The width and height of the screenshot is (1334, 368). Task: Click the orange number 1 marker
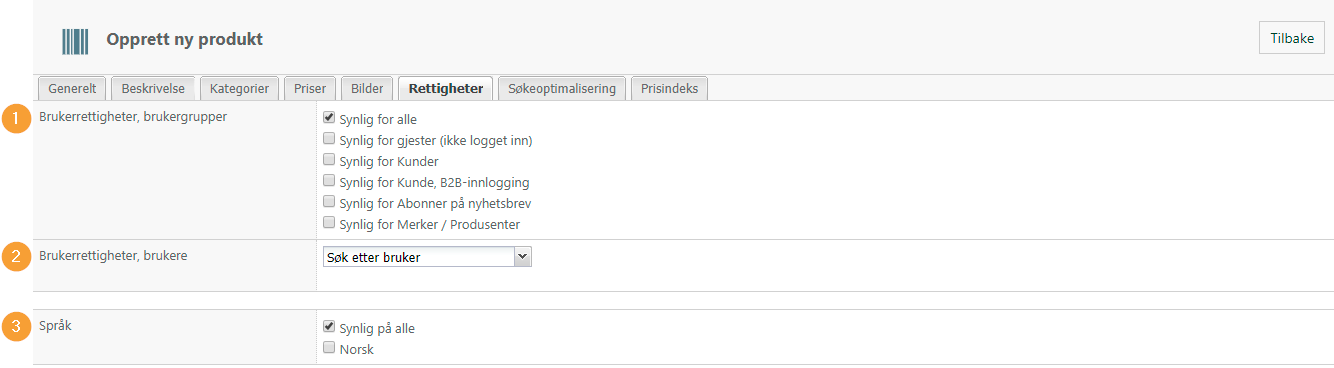[x=15, y=118]
